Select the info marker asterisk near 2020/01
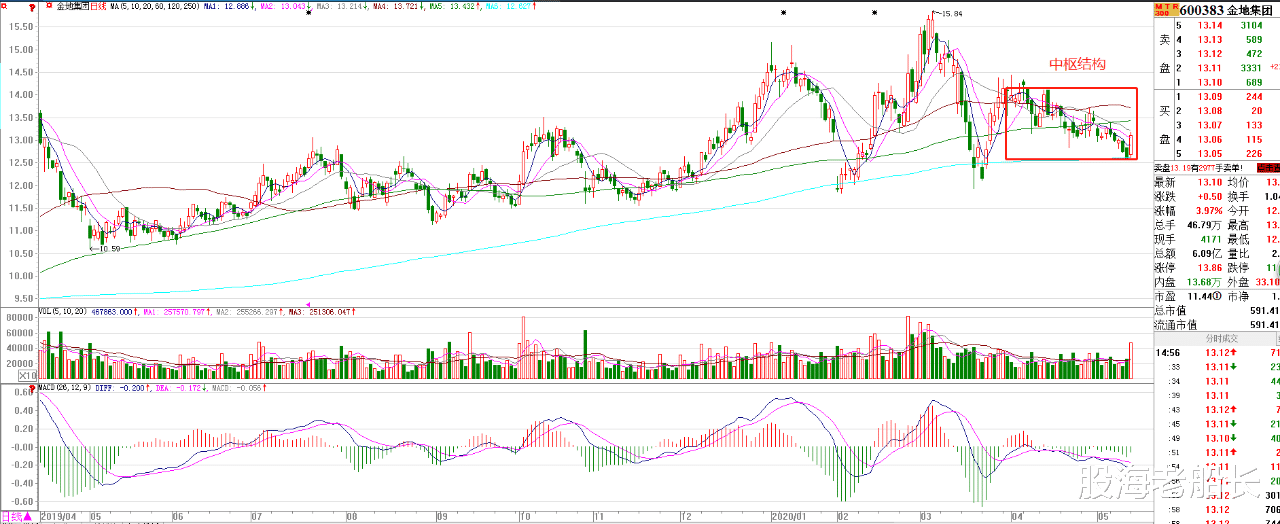Image resolution: width=1280 pixels, height=524 pixels. [784, 12]
